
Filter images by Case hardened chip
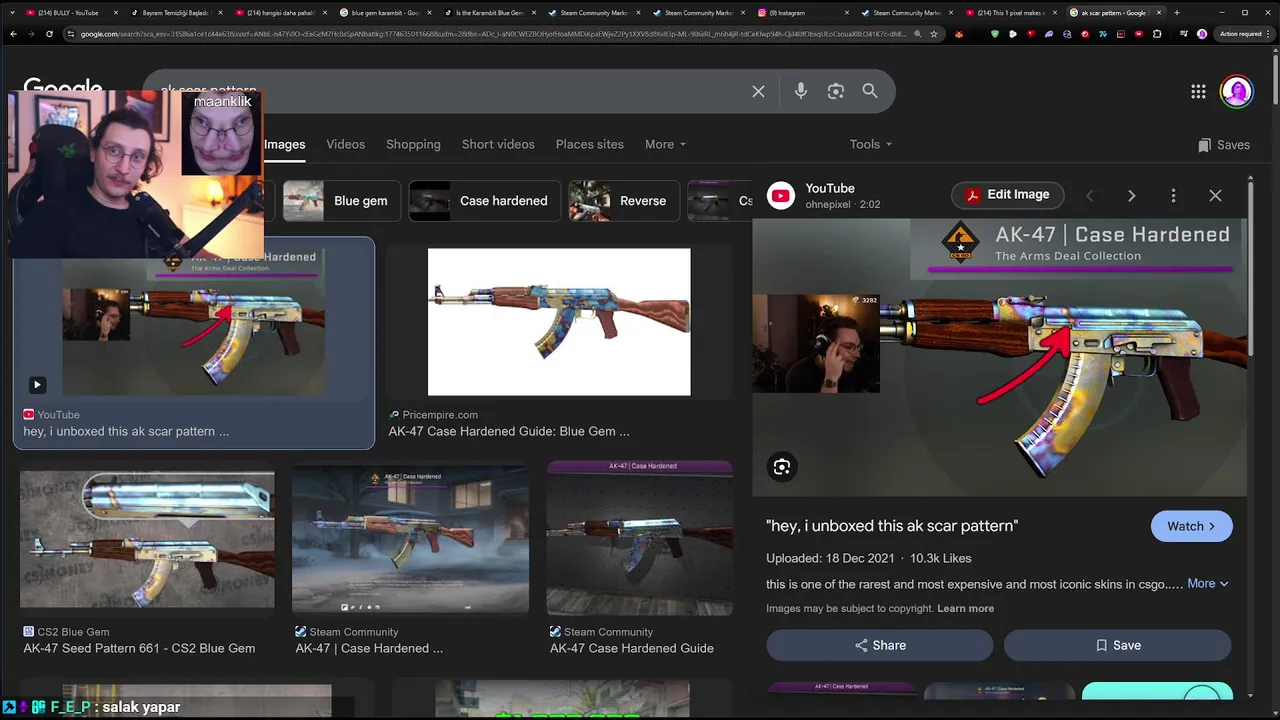(485, 201)
